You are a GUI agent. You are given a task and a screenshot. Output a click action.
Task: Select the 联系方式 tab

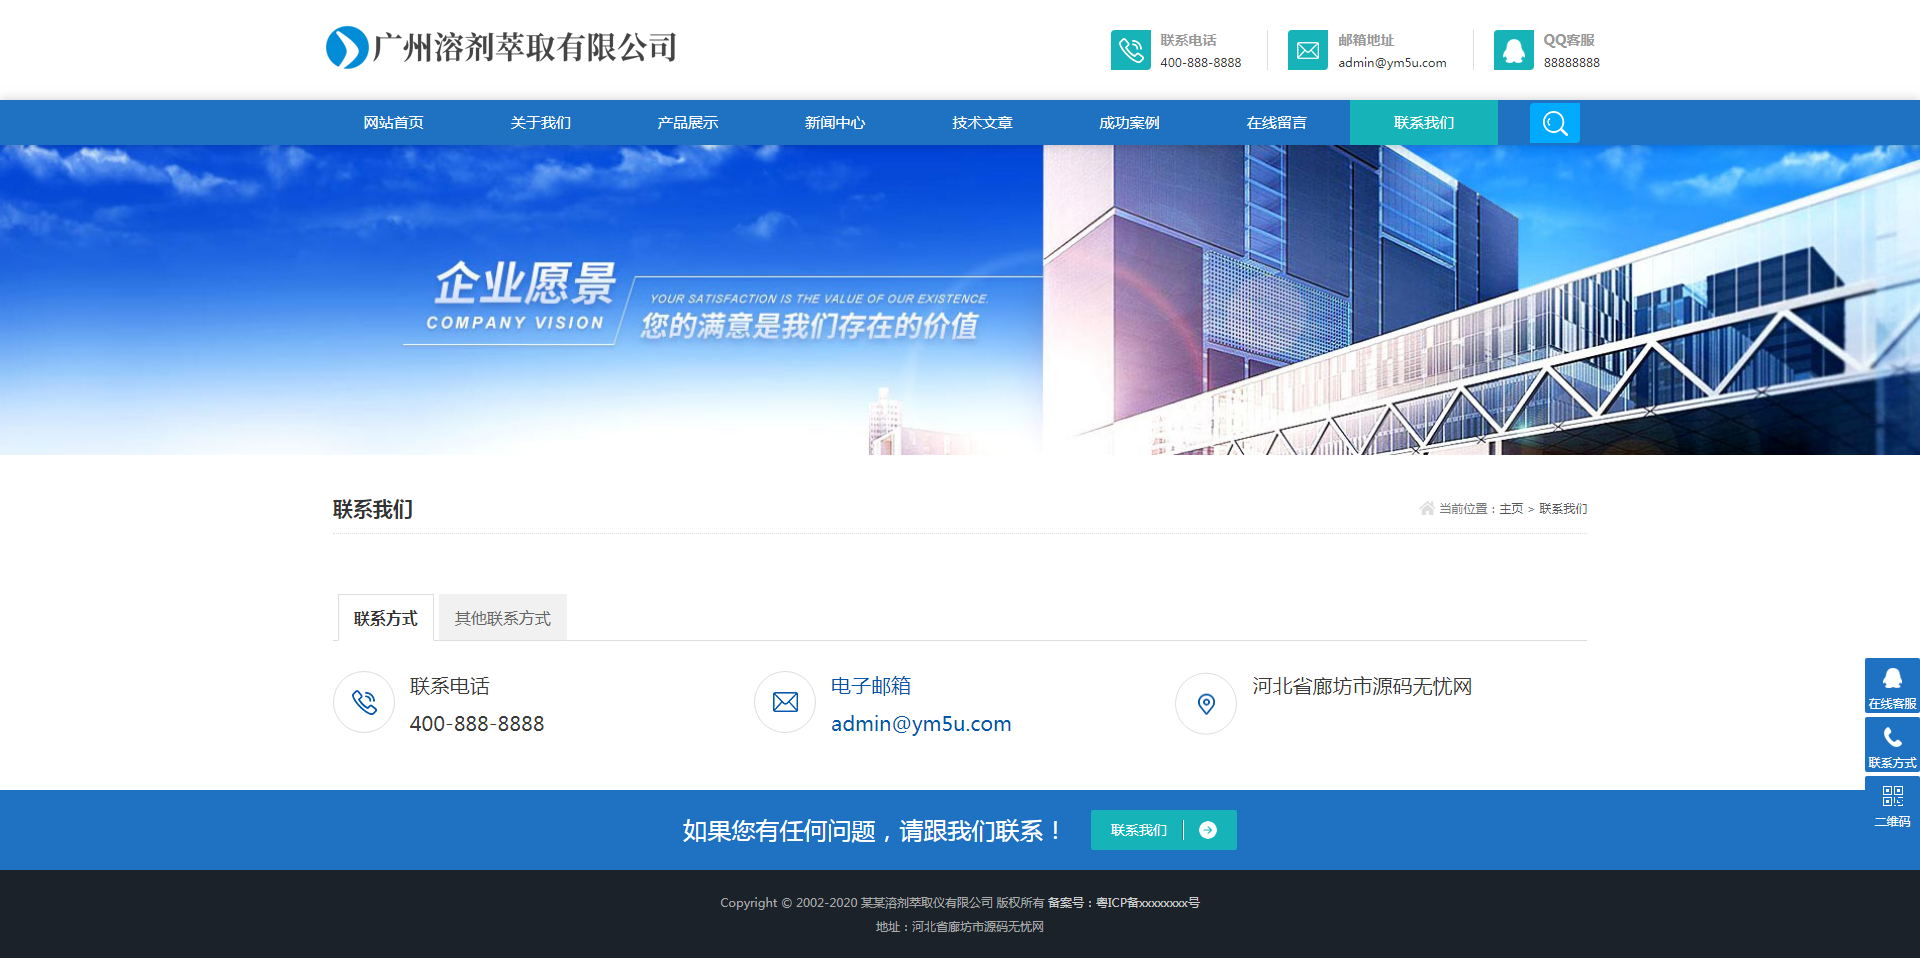(385, 618)
